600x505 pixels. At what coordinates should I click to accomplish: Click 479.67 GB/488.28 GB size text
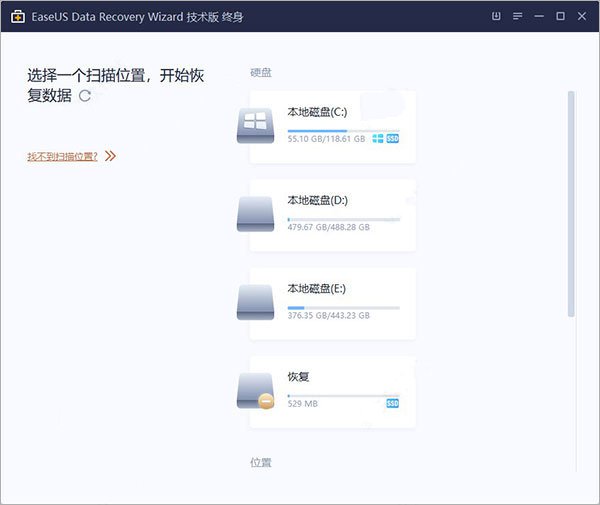click(x=329, y=227)
